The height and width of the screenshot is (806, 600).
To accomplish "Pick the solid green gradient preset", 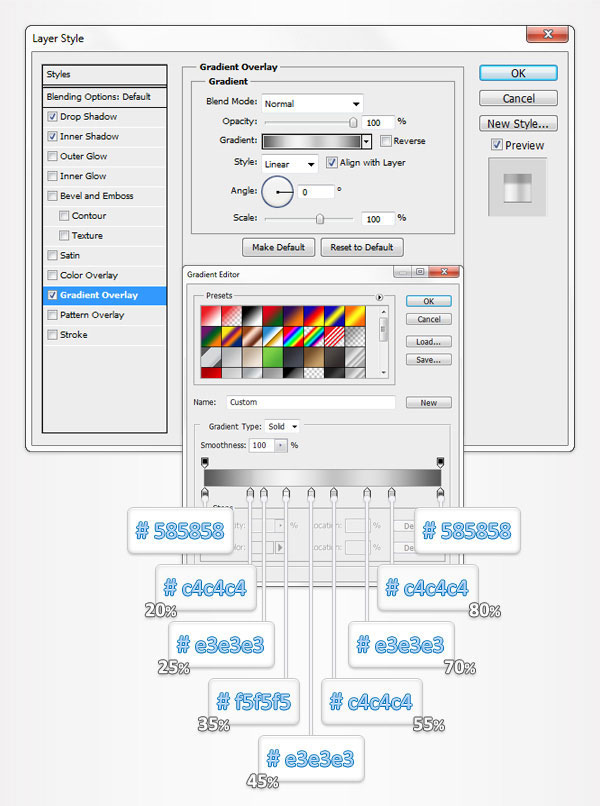I will pos(272,357).
